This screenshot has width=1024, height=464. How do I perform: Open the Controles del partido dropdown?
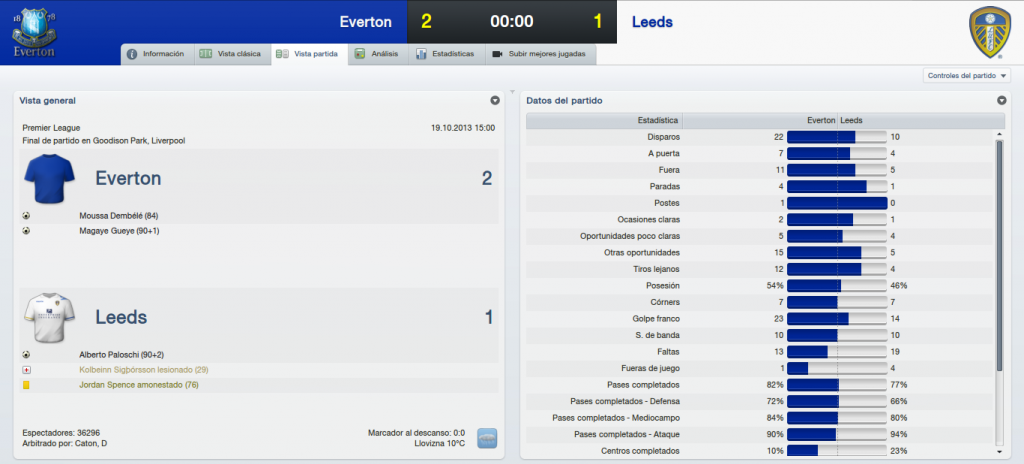click(967, 76)
